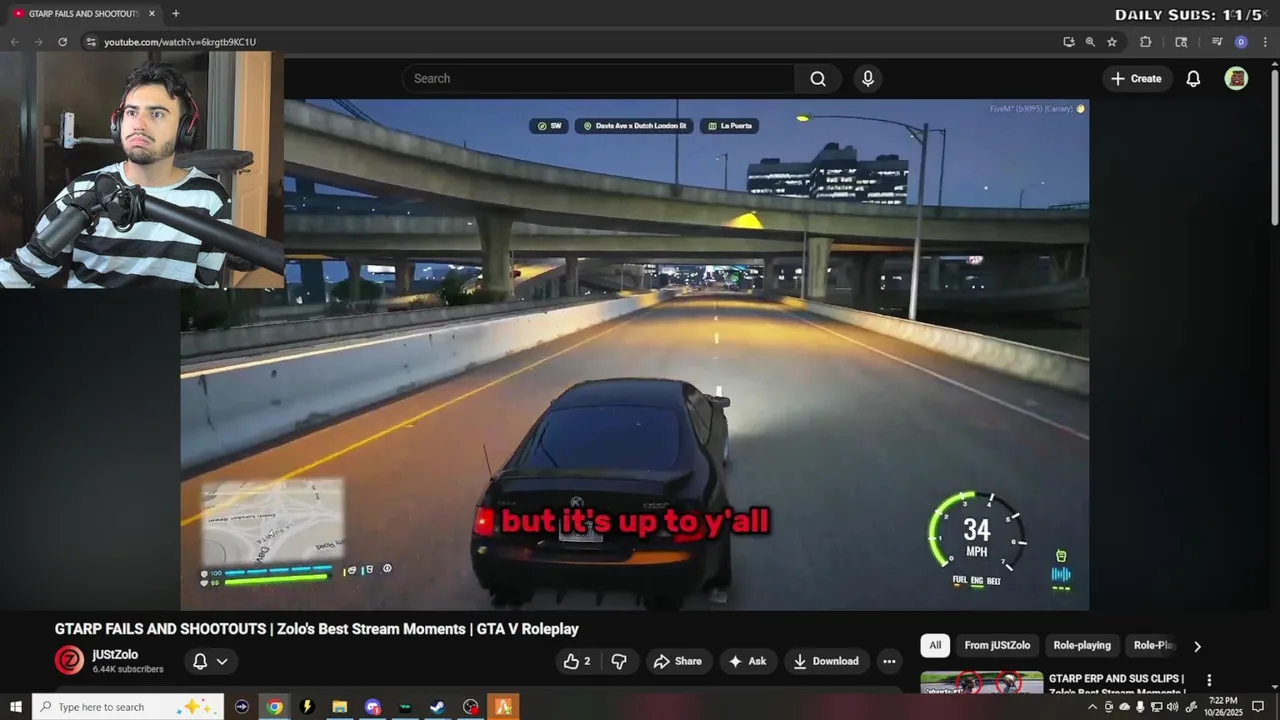Click the video title text
1280x720 pixels.
(316, 629)
